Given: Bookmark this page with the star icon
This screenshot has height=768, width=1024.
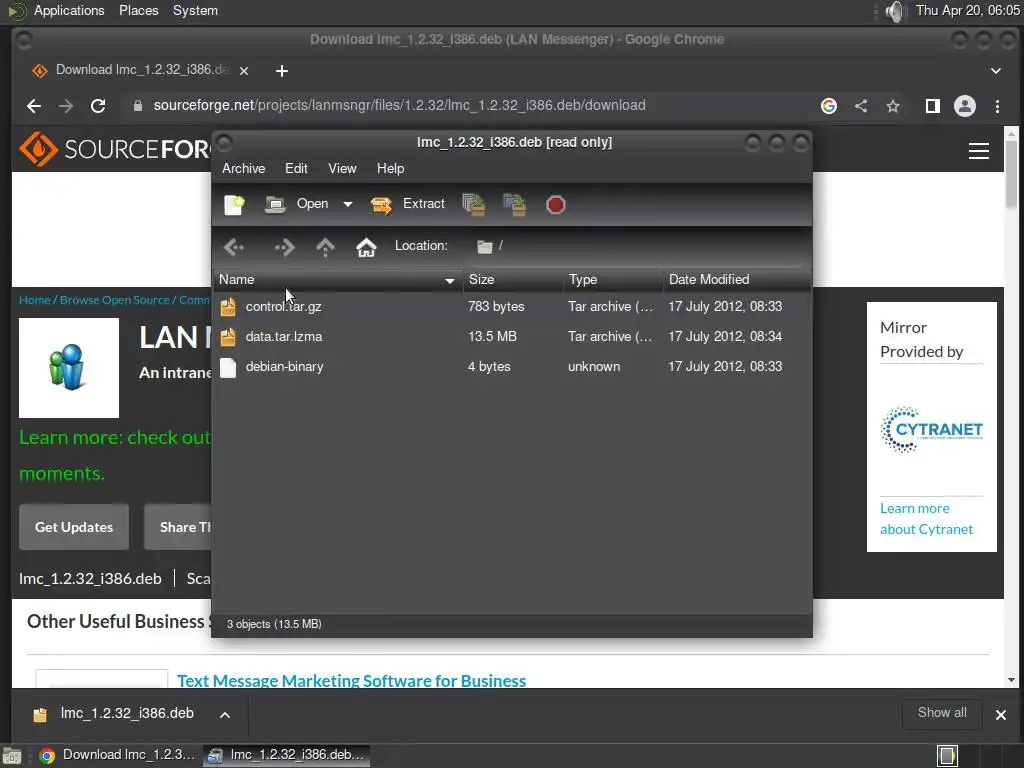Looking at the screenshot, I should pos(893,106).
